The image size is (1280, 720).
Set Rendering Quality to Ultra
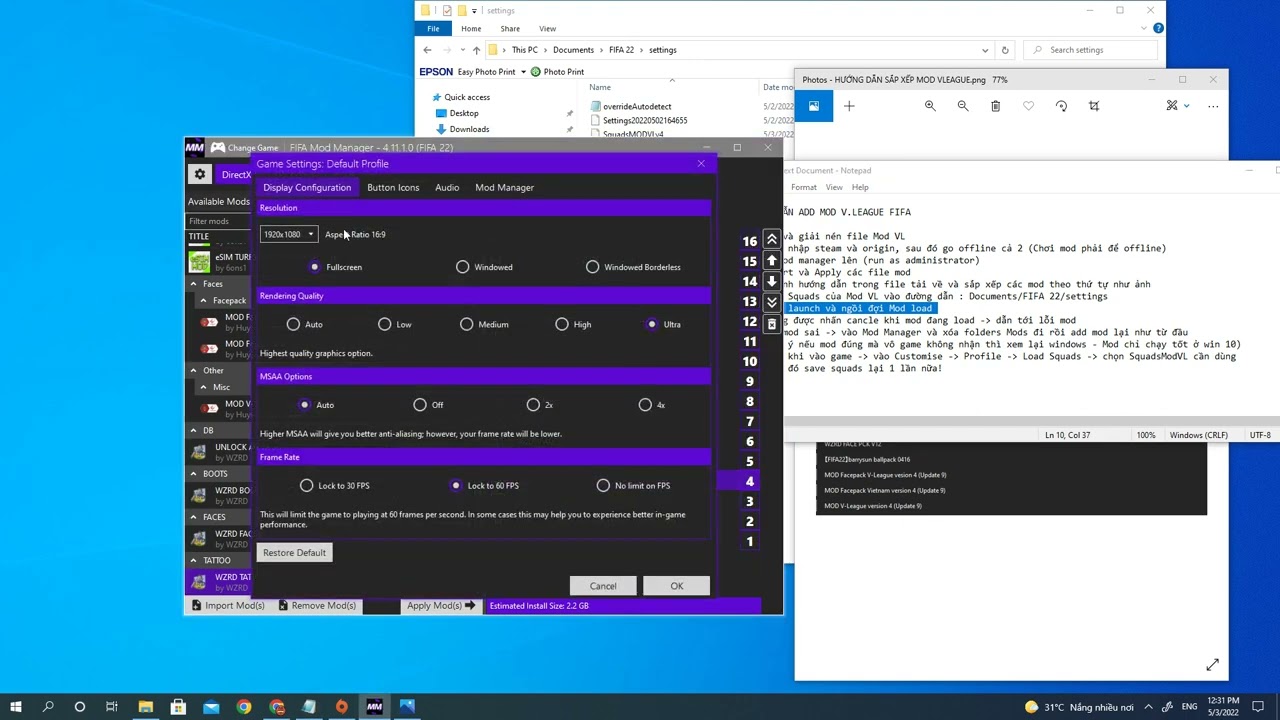[x=663, y=324]
